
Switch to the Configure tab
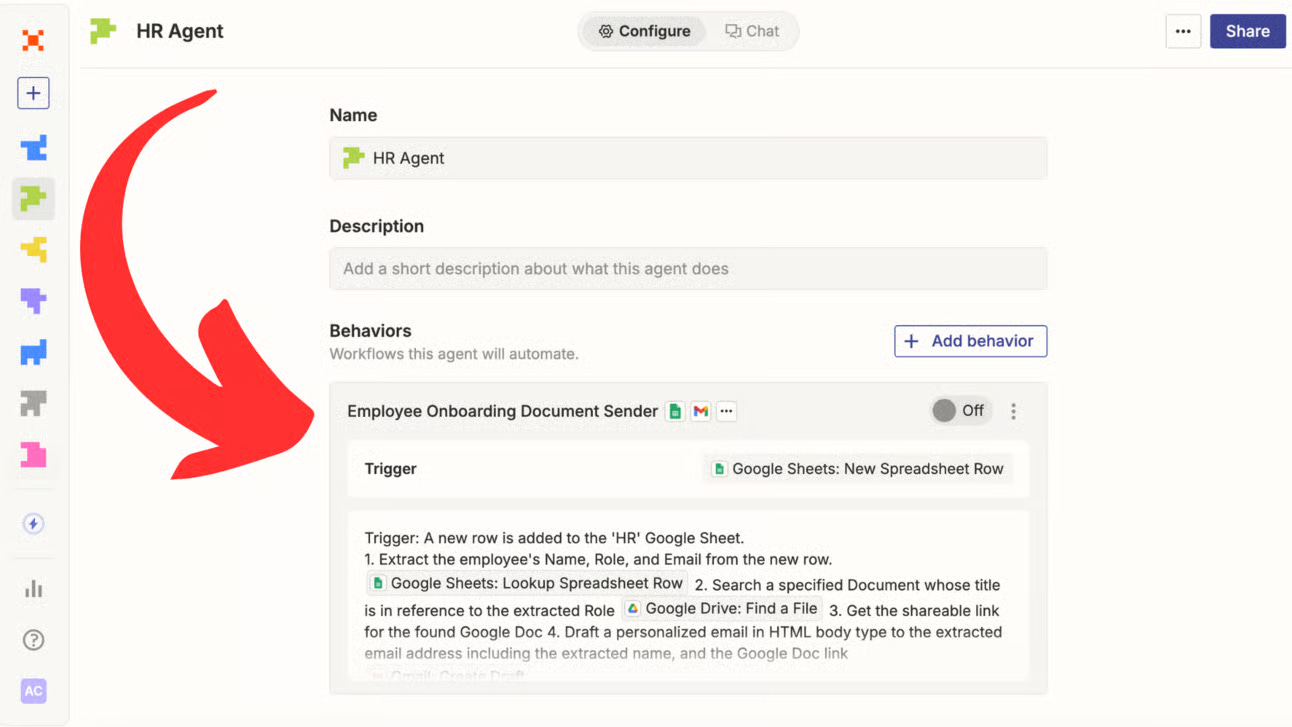tap(644, 31)
